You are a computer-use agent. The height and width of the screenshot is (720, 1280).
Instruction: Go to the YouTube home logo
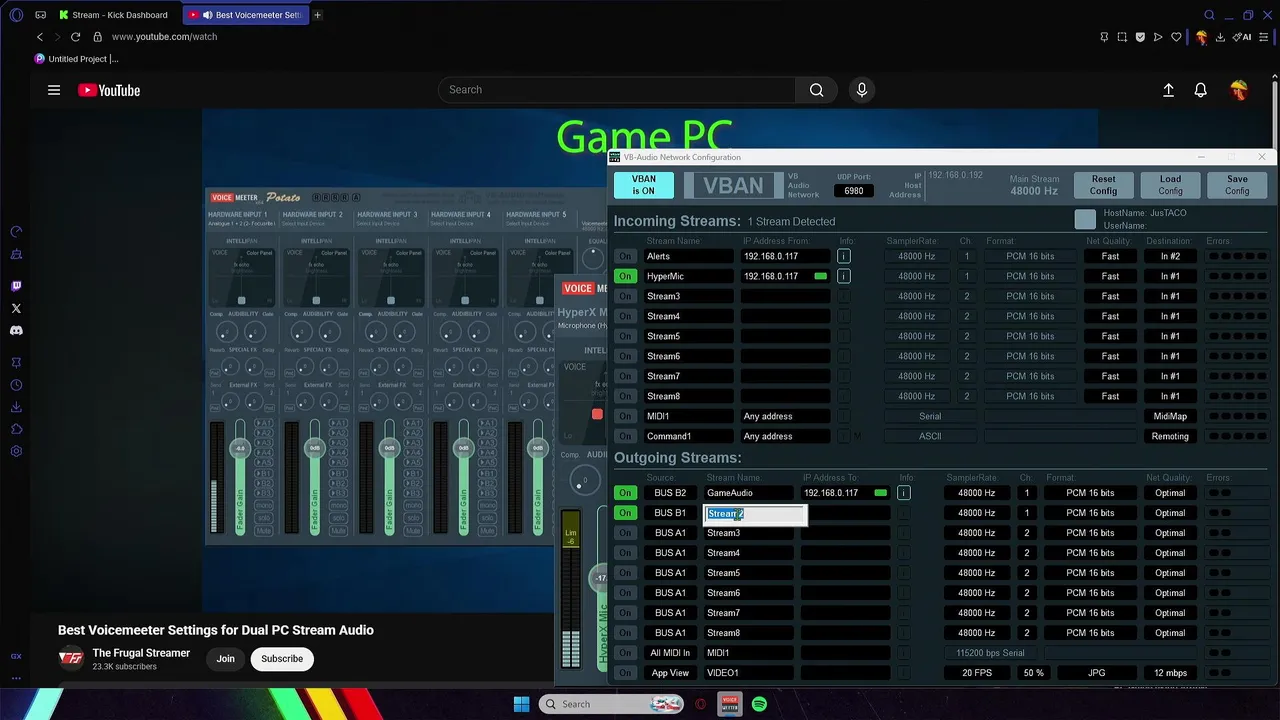point(109,90)
